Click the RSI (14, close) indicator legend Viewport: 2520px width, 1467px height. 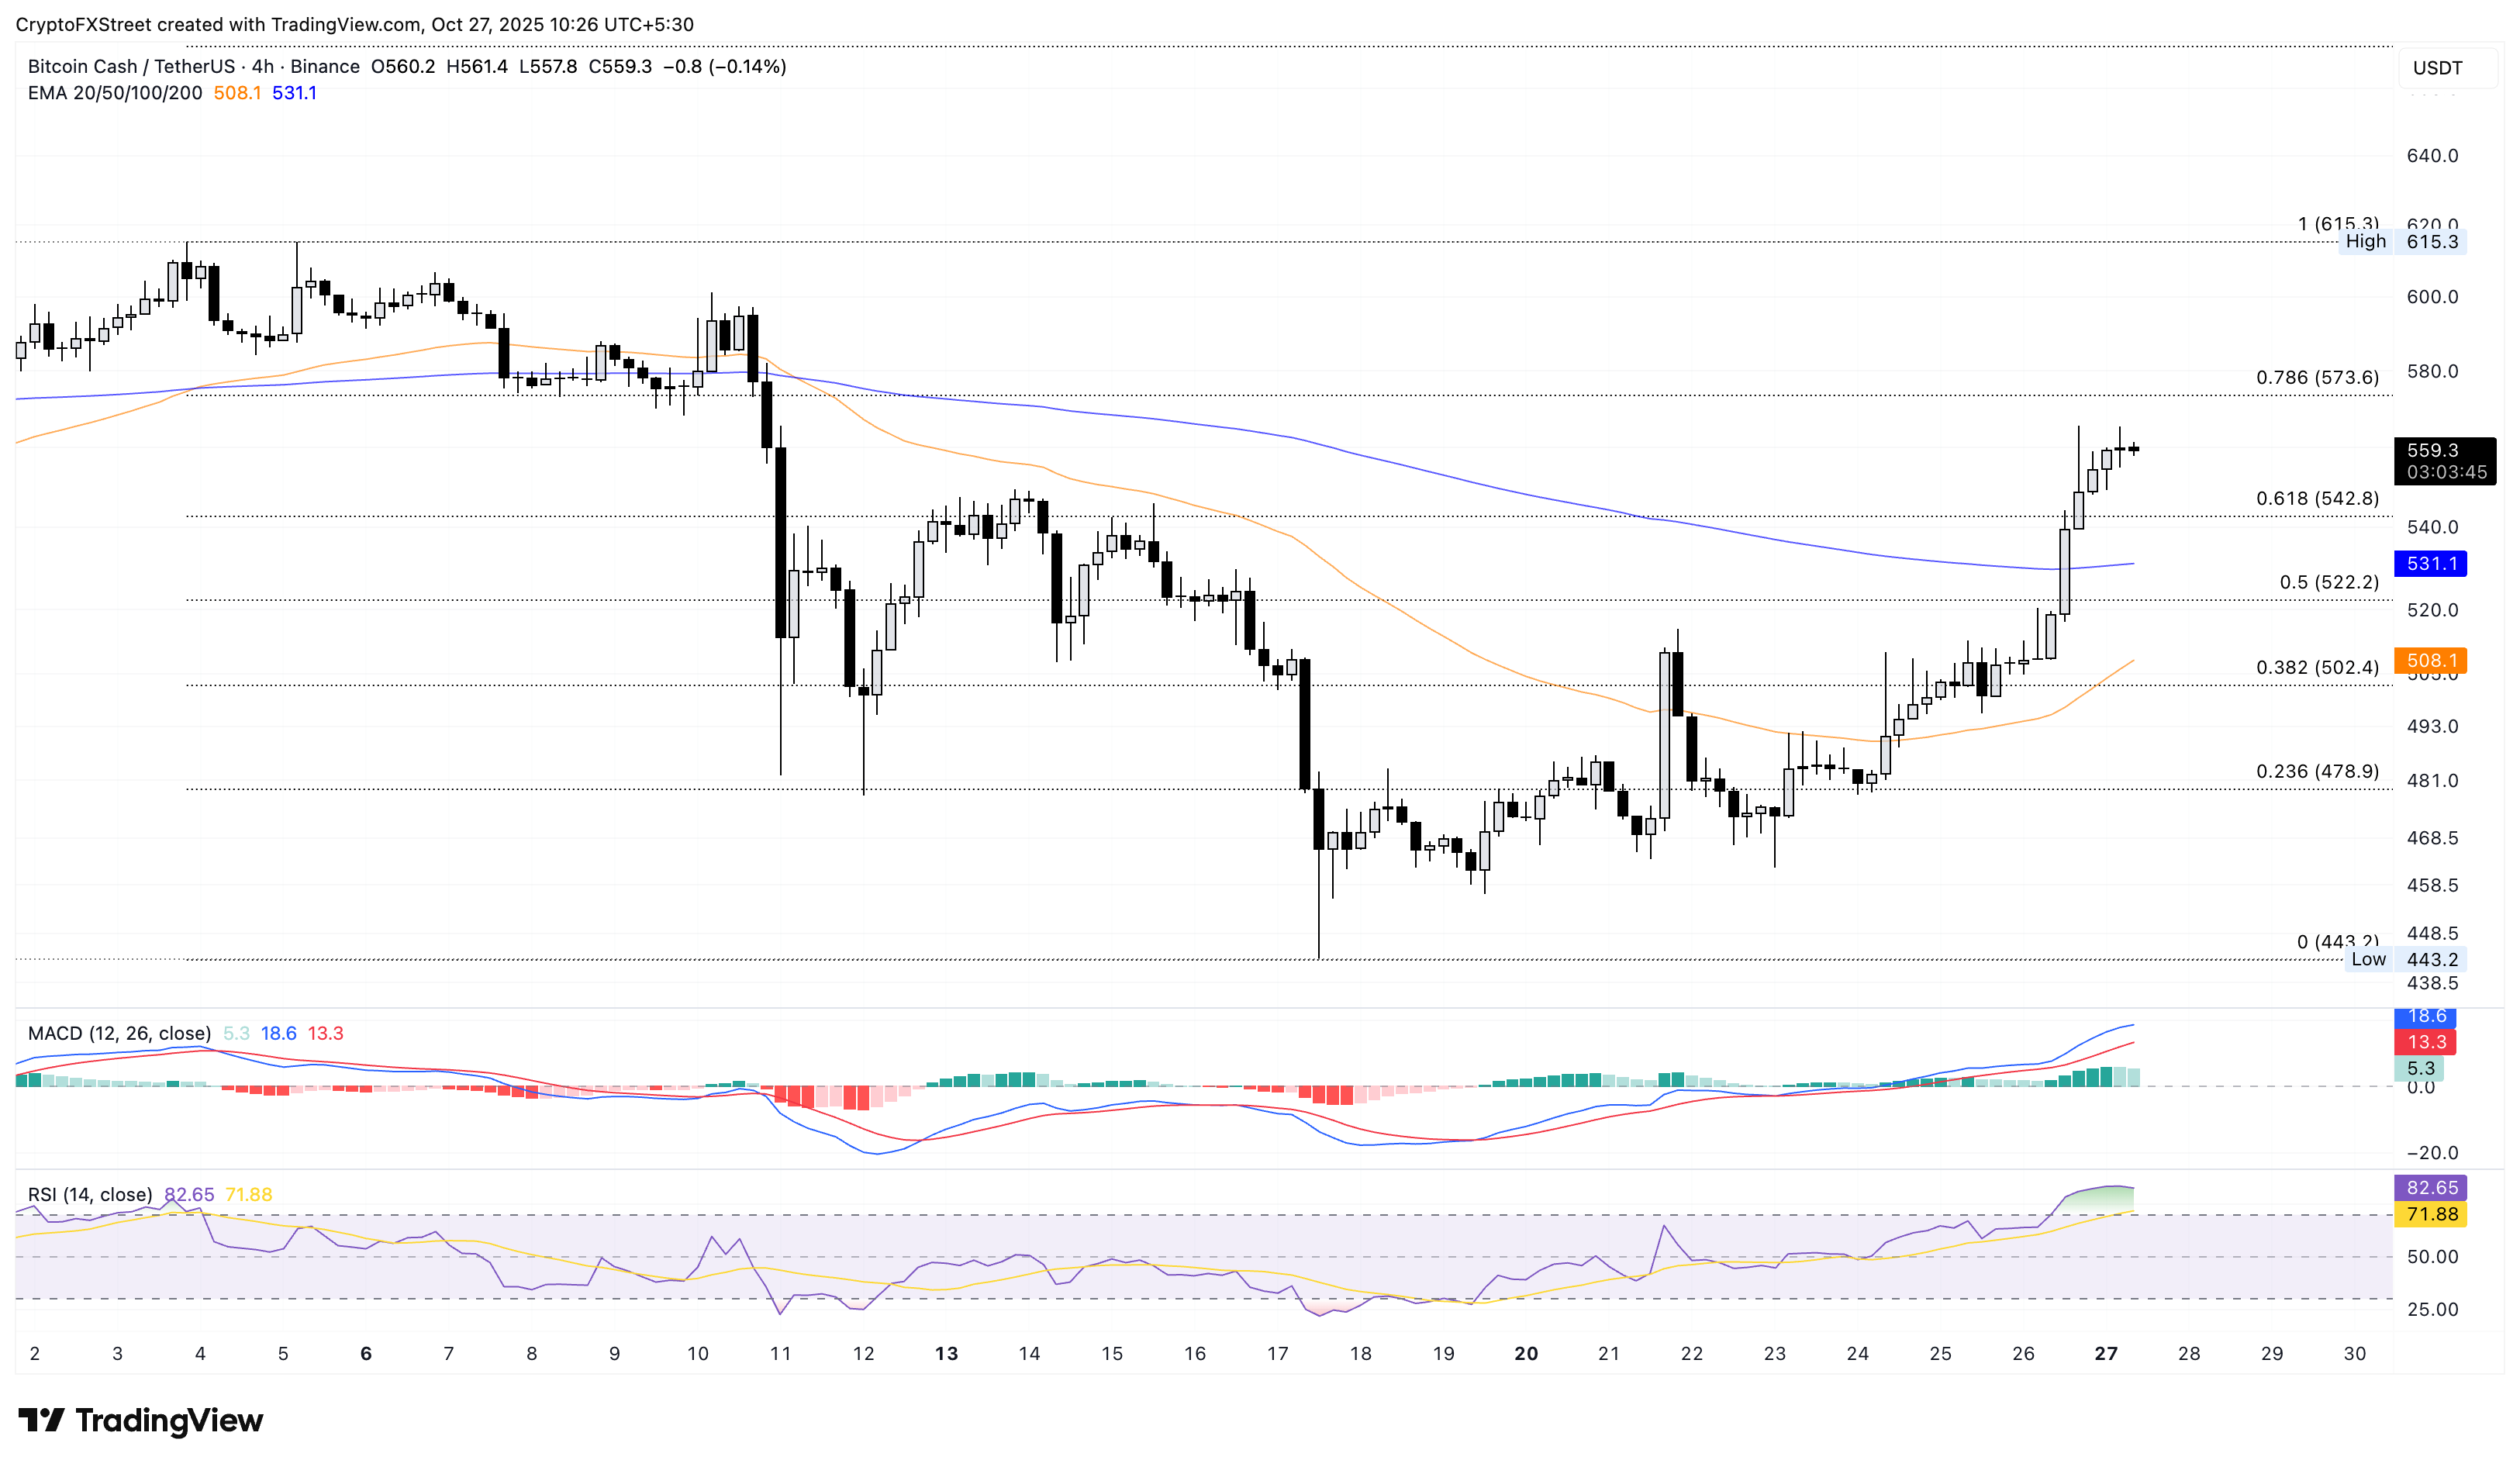90,1195
